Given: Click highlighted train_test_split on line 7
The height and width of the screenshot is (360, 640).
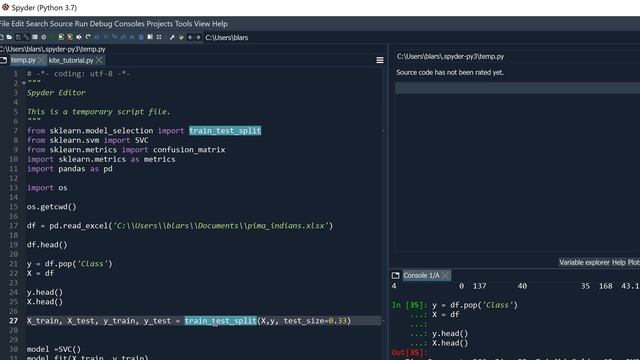Looking at the screenshot, I should (x=225, y=131).
